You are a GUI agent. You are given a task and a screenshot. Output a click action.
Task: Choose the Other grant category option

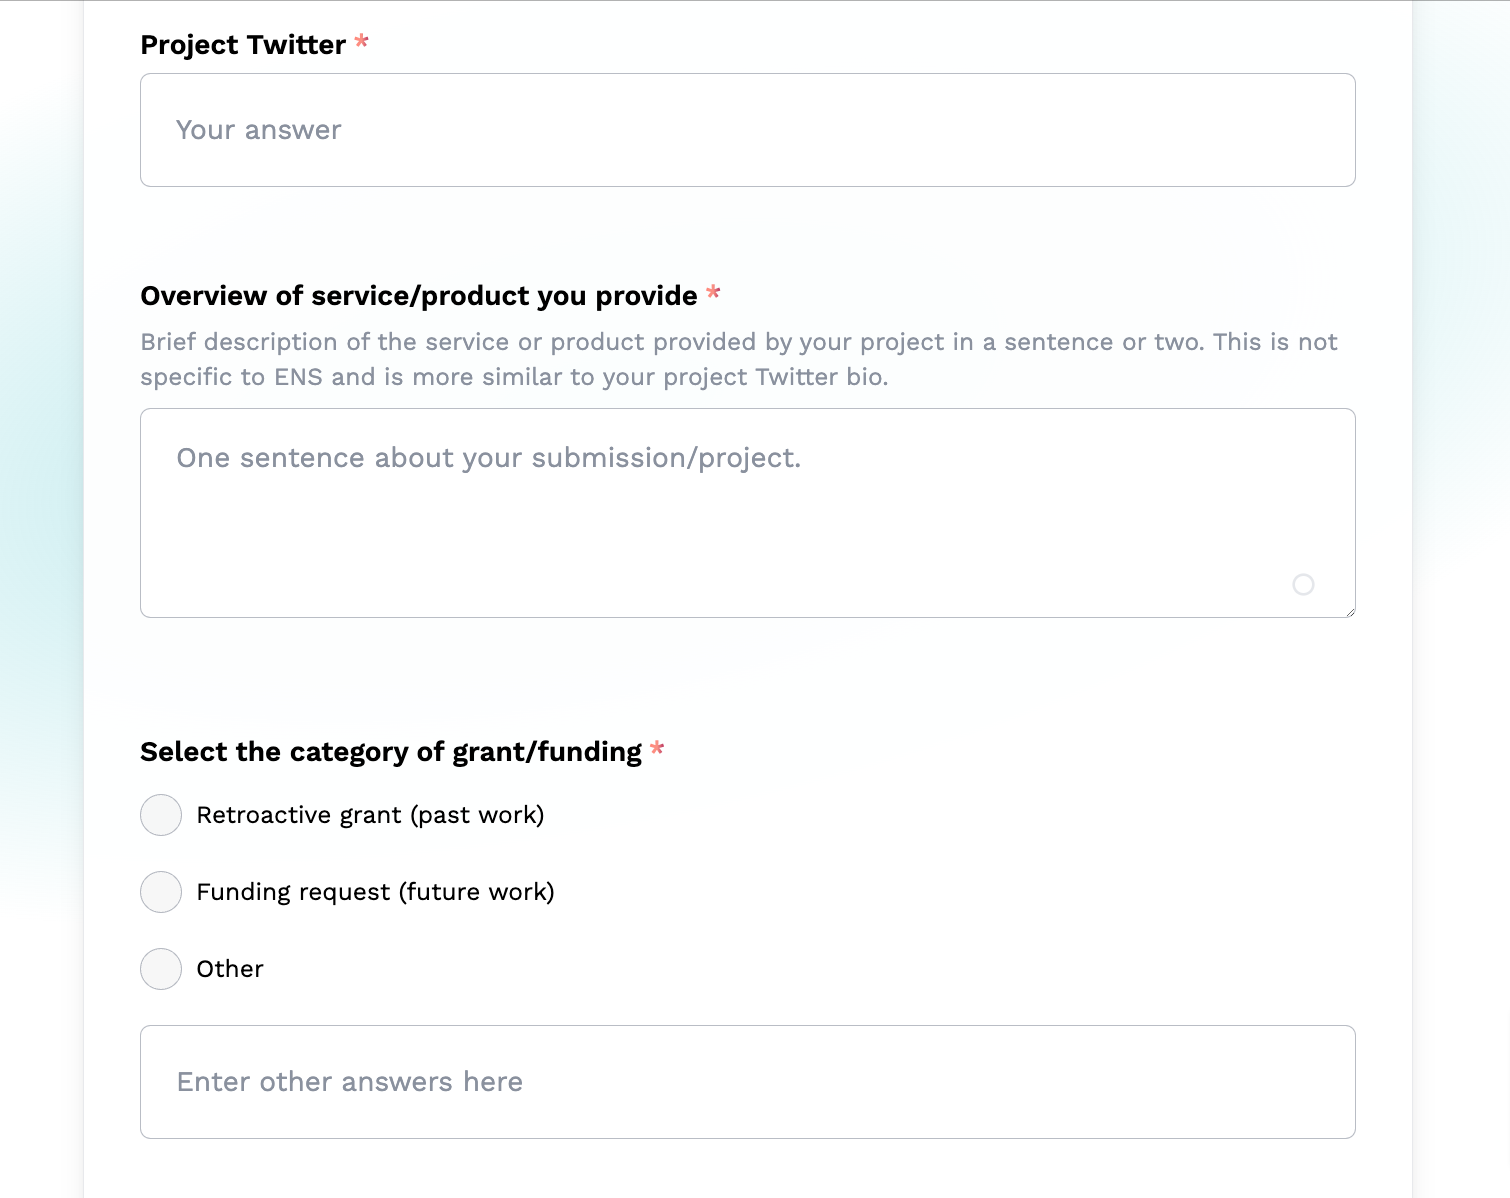161,969
